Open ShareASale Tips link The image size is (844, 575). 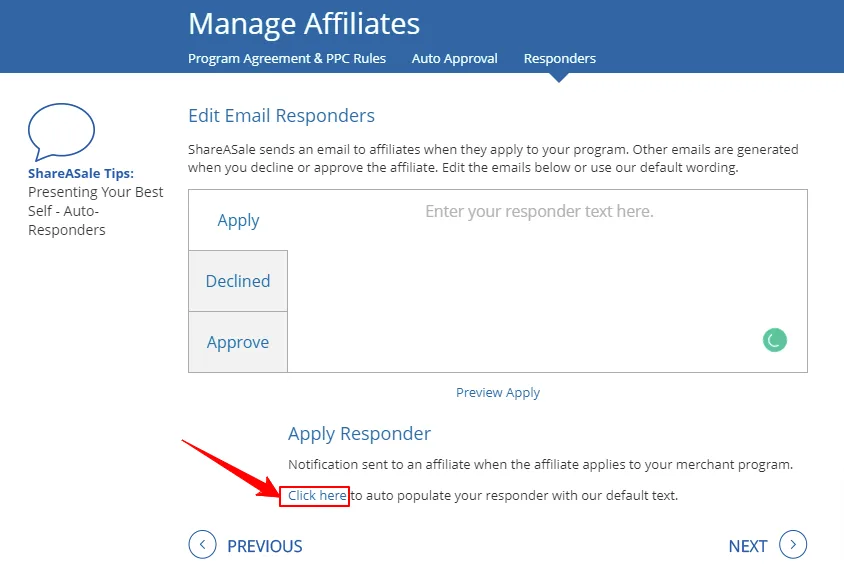[81, 173]
